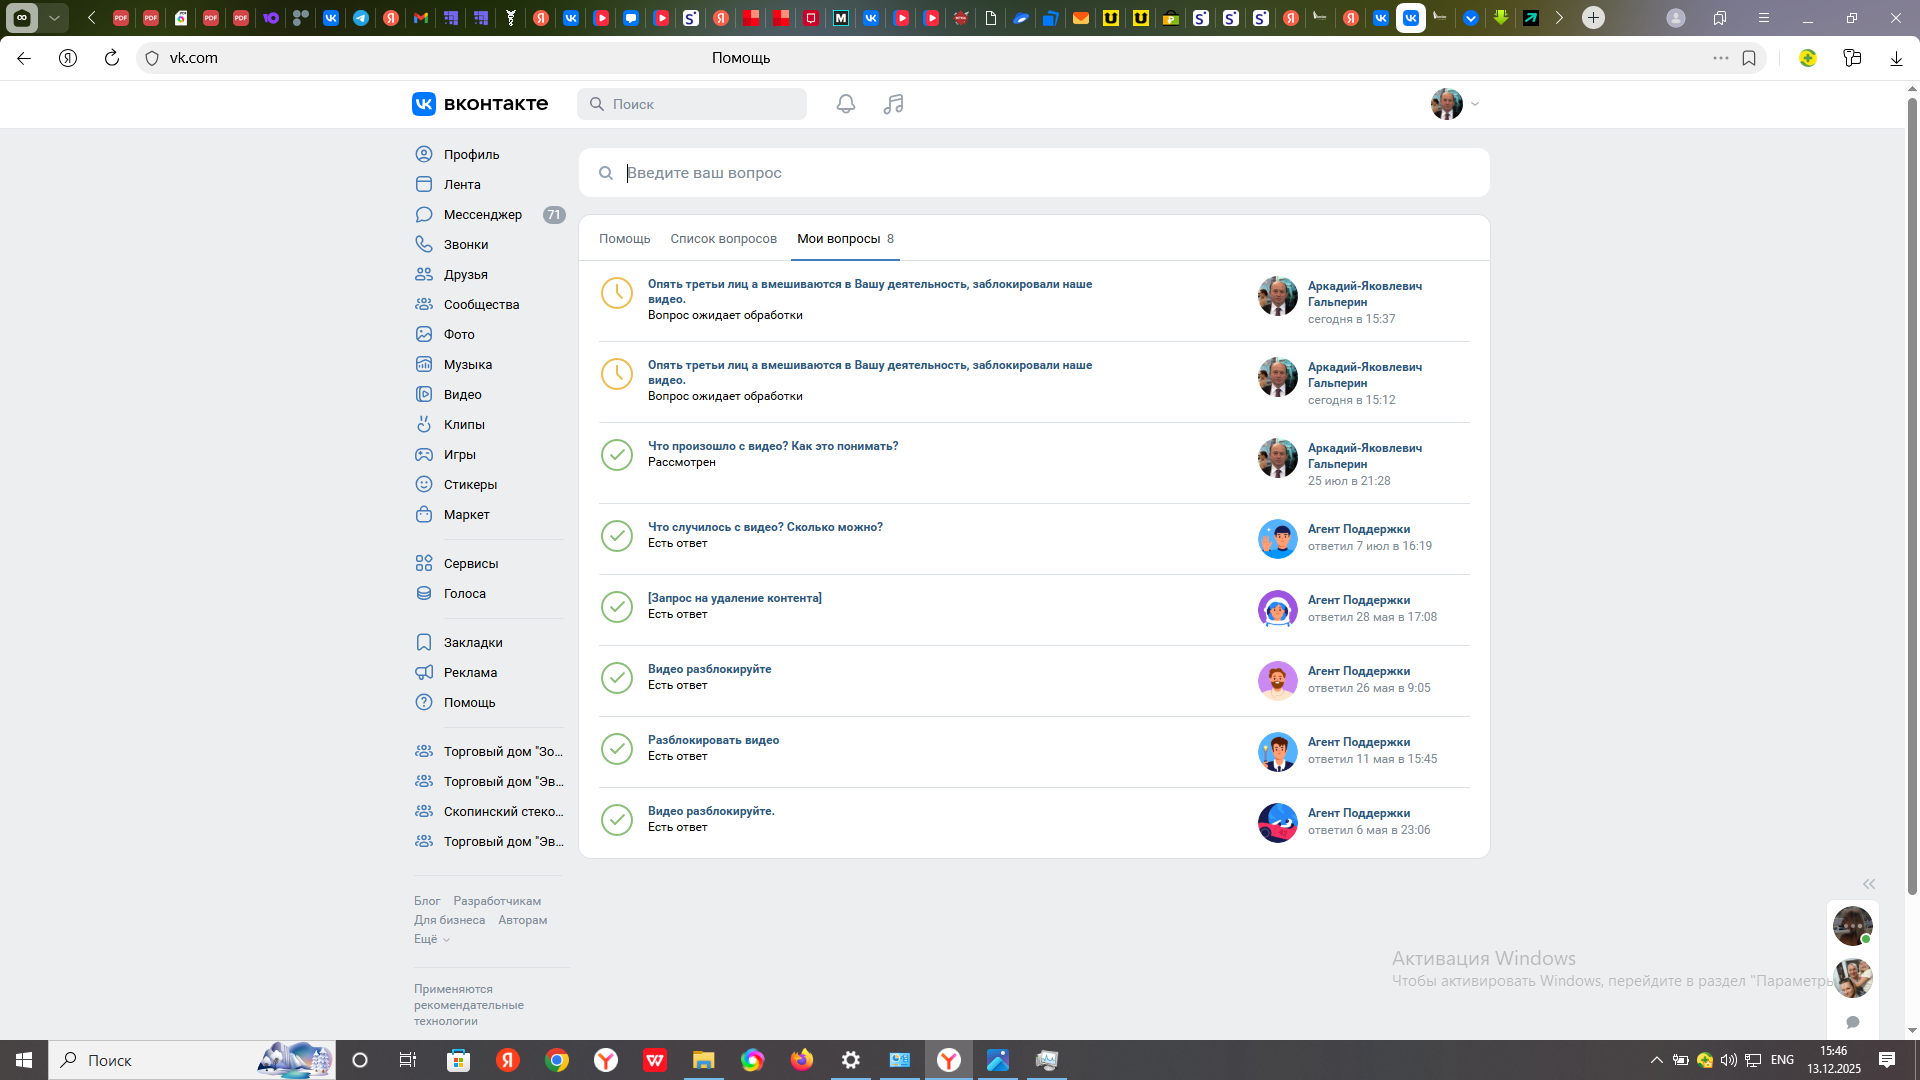The height and width of the screenshot is (1080, 1920).
Task: Open Windows Settings gear in the taskbar
Action: (851, 1060)
